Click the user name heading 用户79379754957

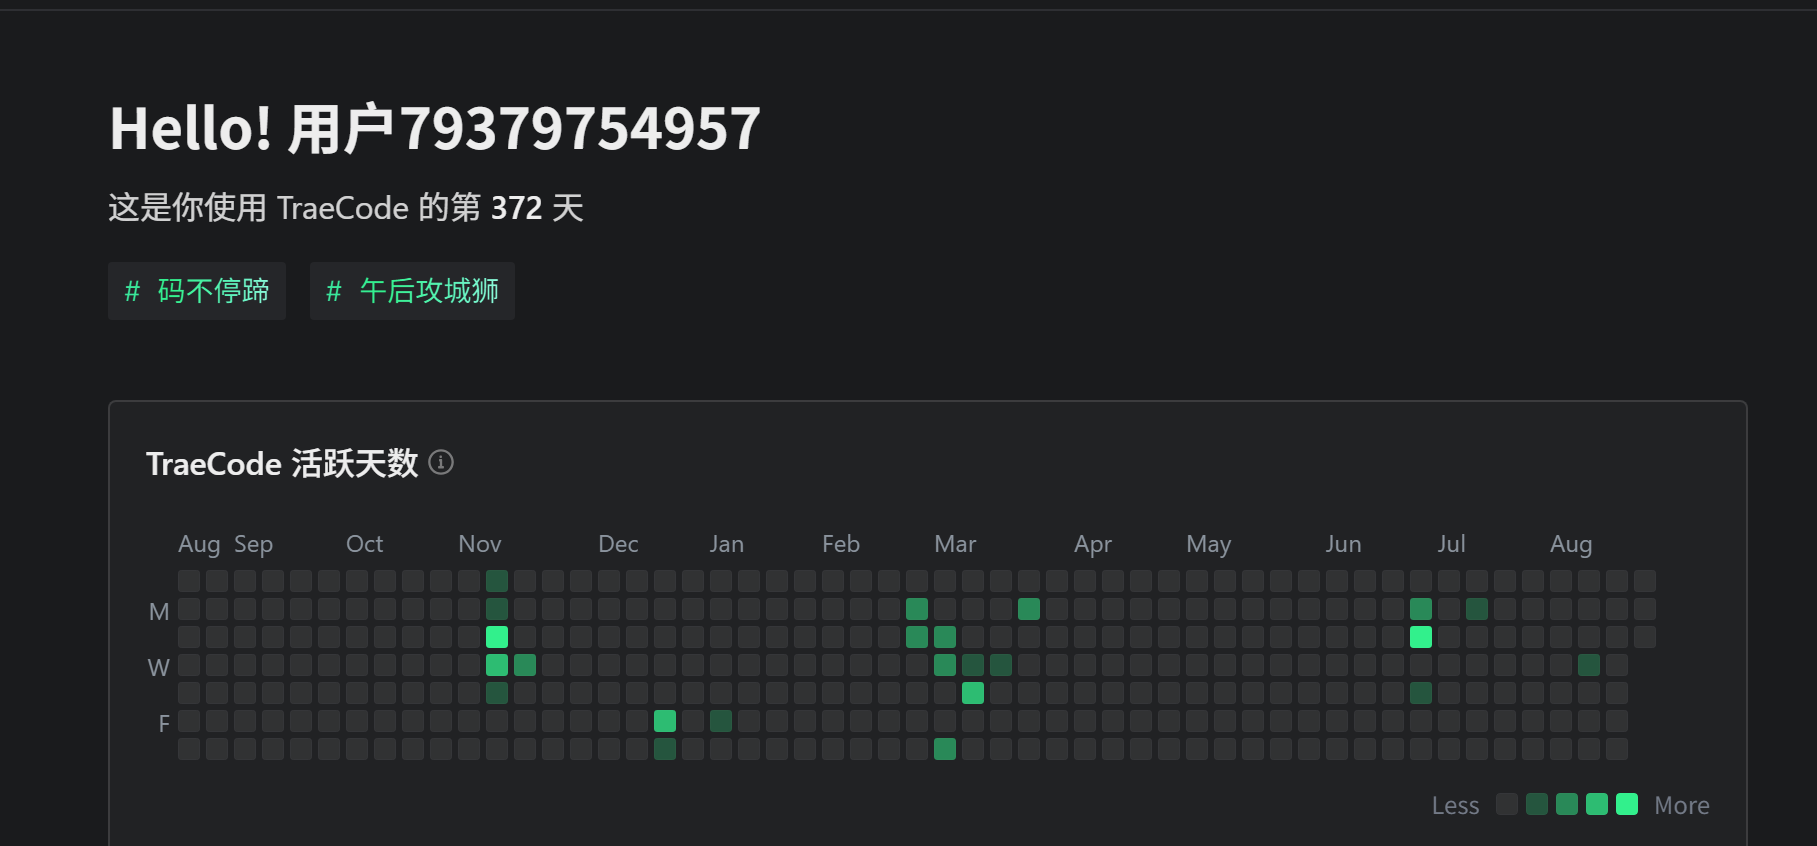pos(524,129)
